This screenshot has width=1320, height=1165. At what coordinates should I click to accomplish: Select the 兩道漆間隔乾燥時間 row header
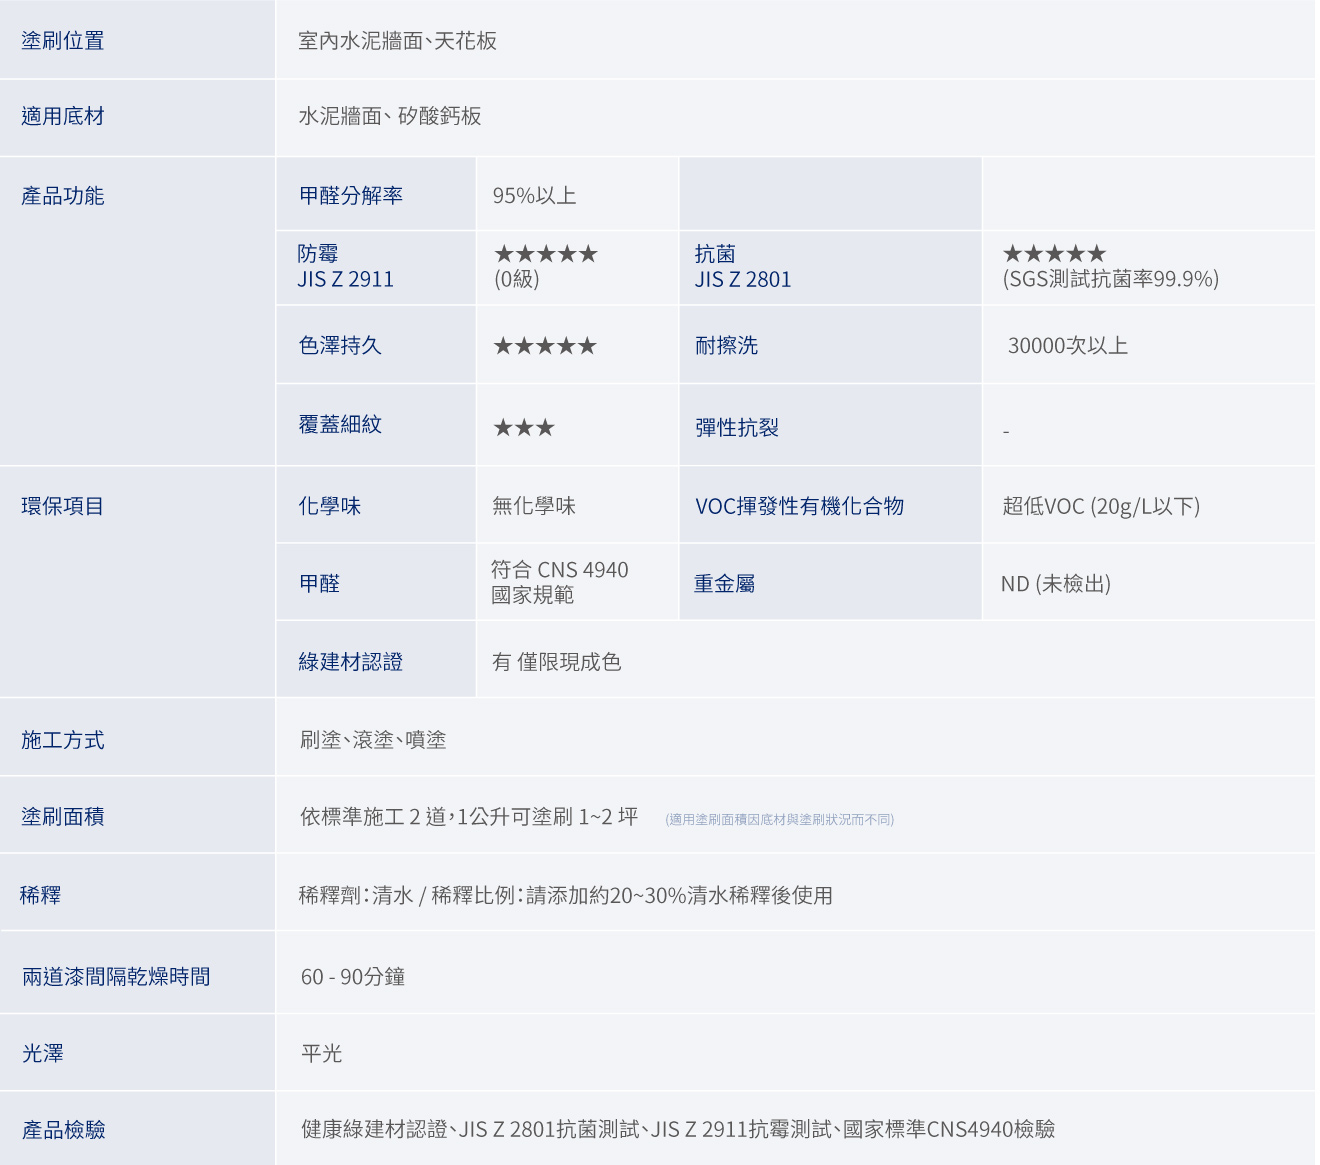116,977
